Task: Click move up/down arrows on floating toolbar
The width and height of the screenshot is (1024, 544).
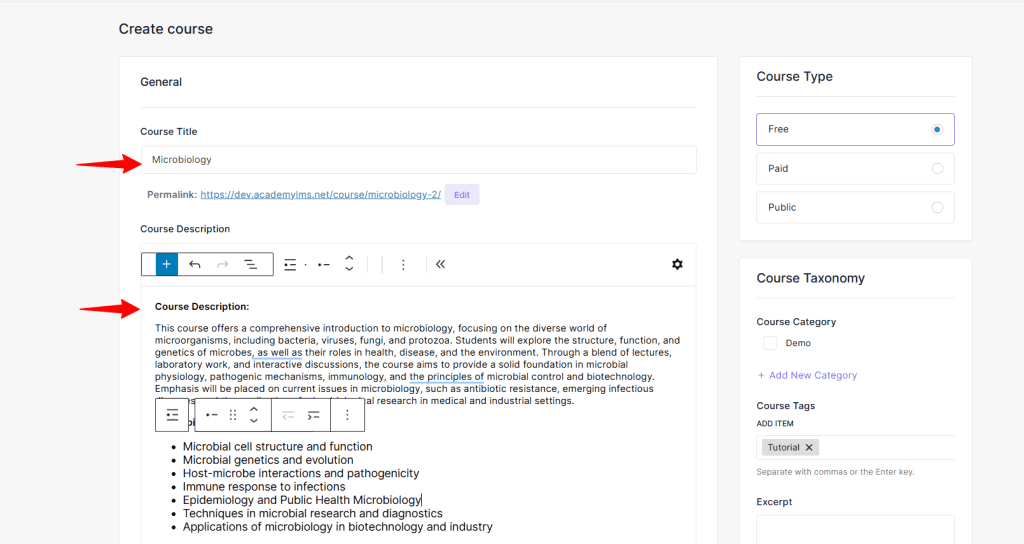Action: coord(254,415)
